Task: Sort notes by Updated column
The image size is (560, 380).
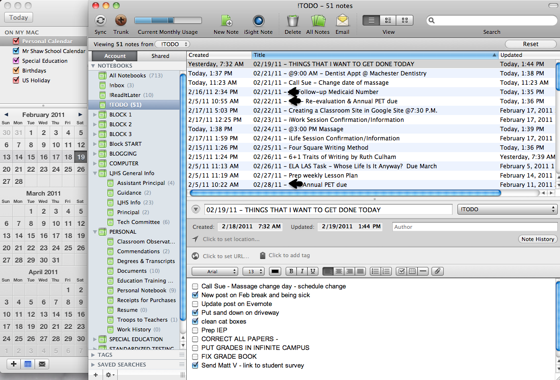Action: 529,55
